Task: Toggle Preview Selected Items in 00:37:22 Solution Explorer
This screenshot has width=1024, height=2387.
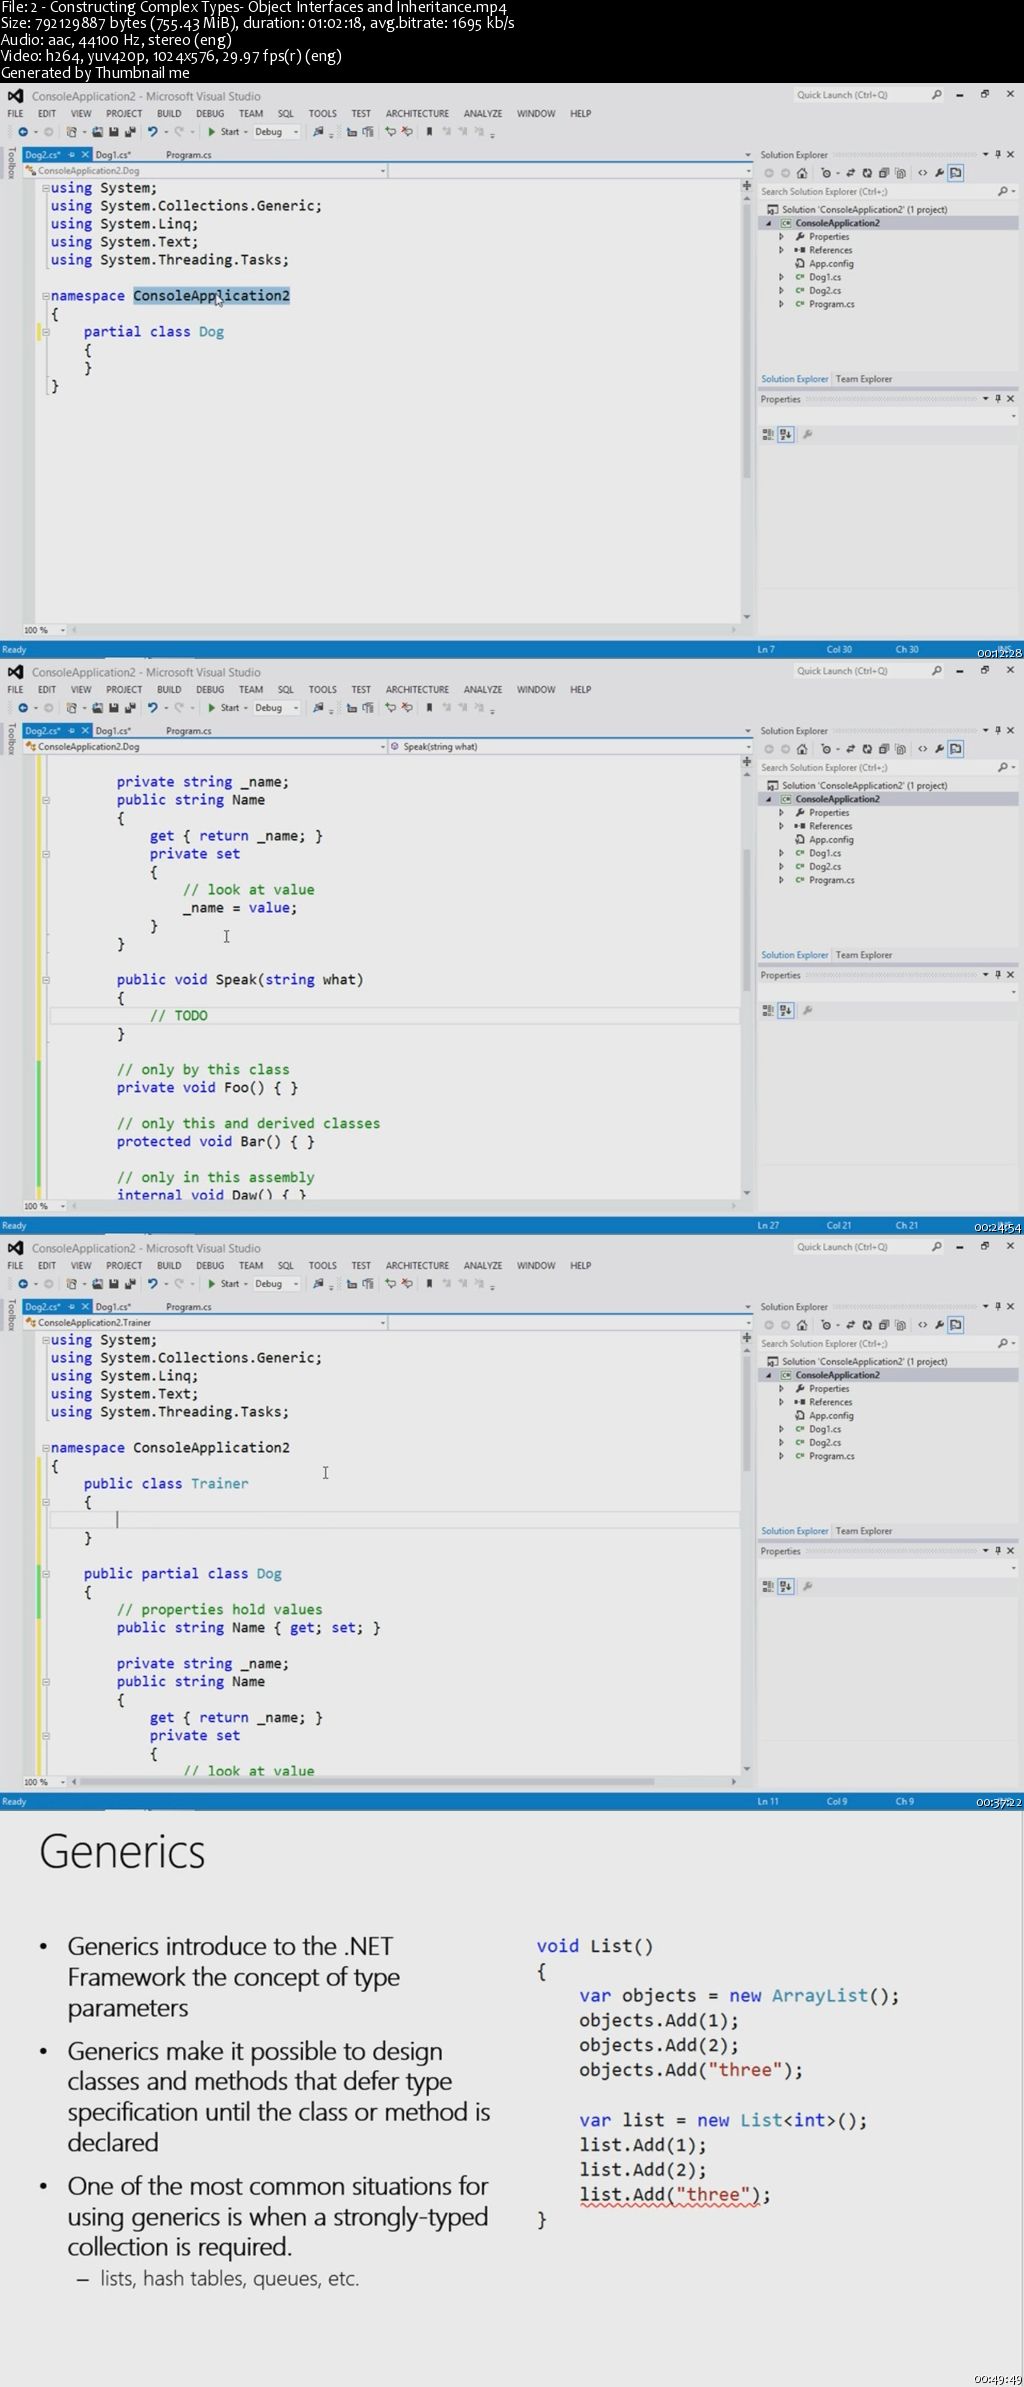Action: coord(956,1325)
